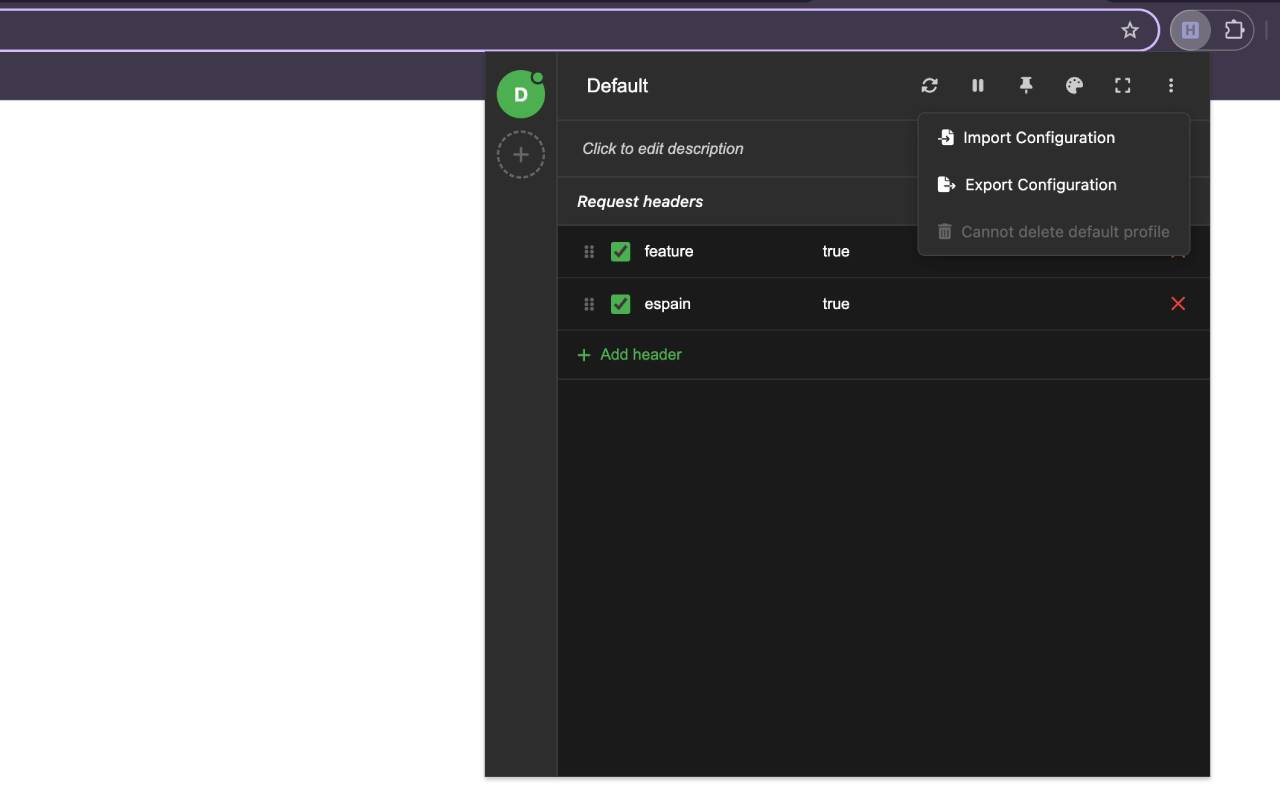The height and width of the screenshot is (800, 1280).
Task: Click the refresh/reload icon in ModHeader toolbar
Action: [929, 86]
